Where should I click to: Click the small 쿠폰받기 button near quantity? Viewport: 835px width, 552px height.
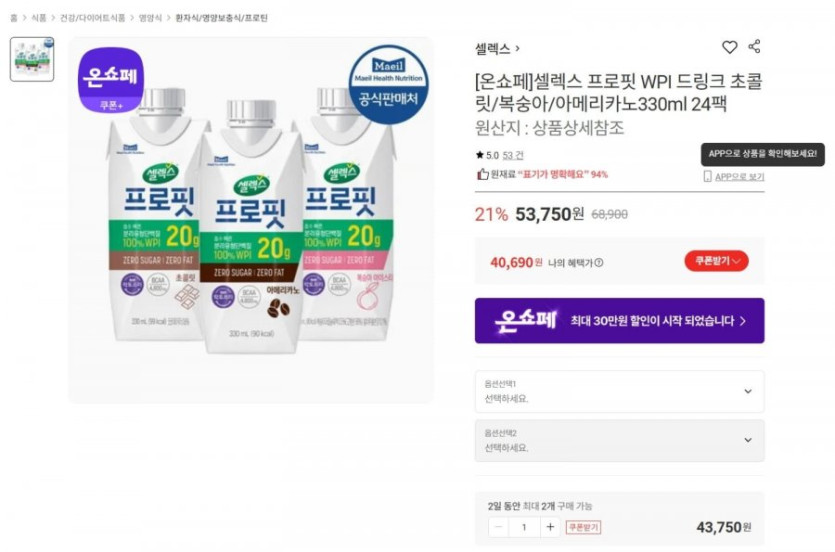pos(583,527)
